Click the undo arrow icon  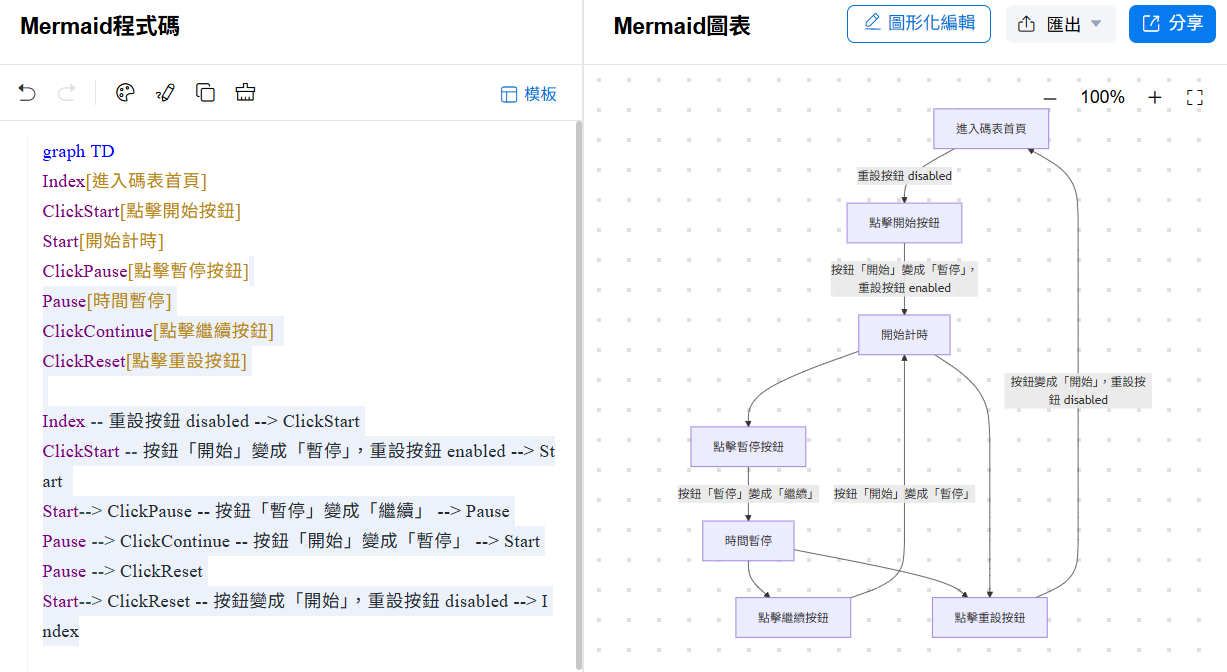tap(27, 93)
